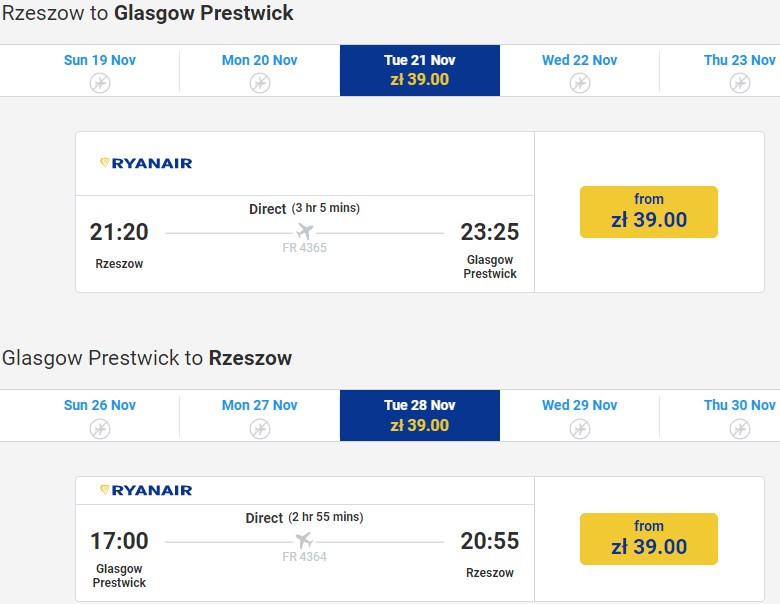Click no-flight icon under Wed 29 Nov

(x=580, y=428)
